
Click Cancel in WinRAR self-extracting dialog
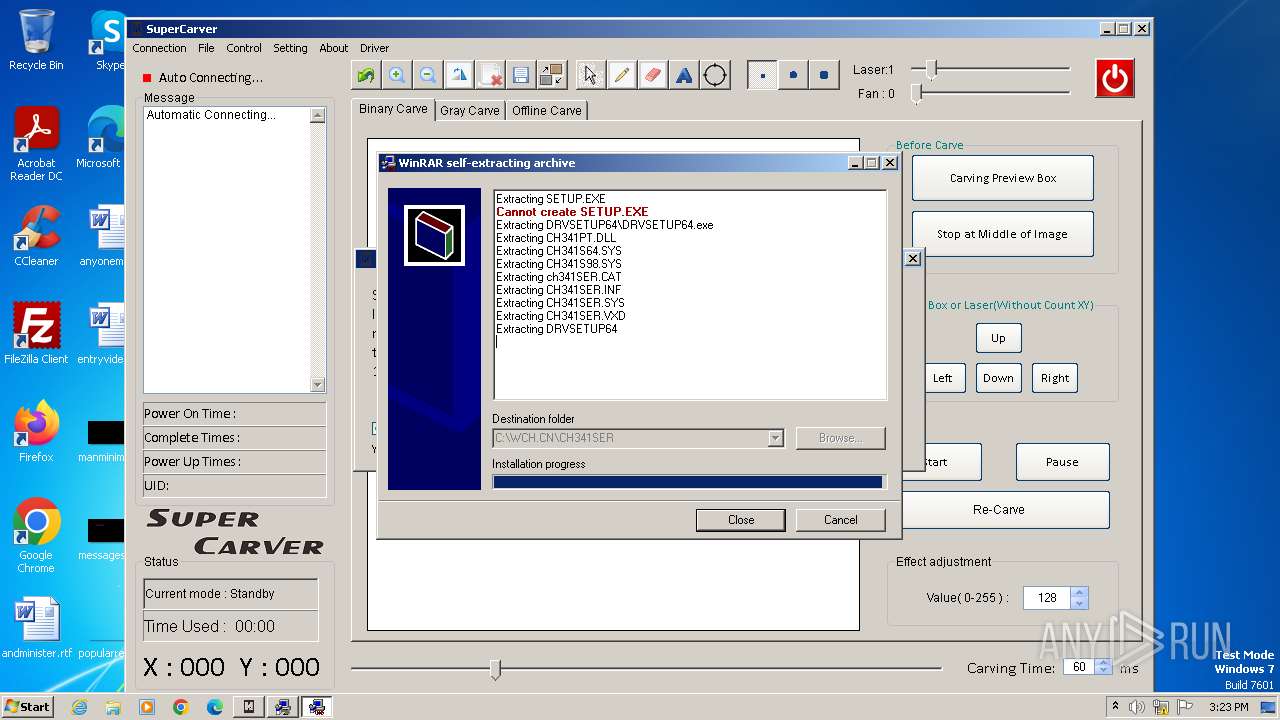pos(841,520)
